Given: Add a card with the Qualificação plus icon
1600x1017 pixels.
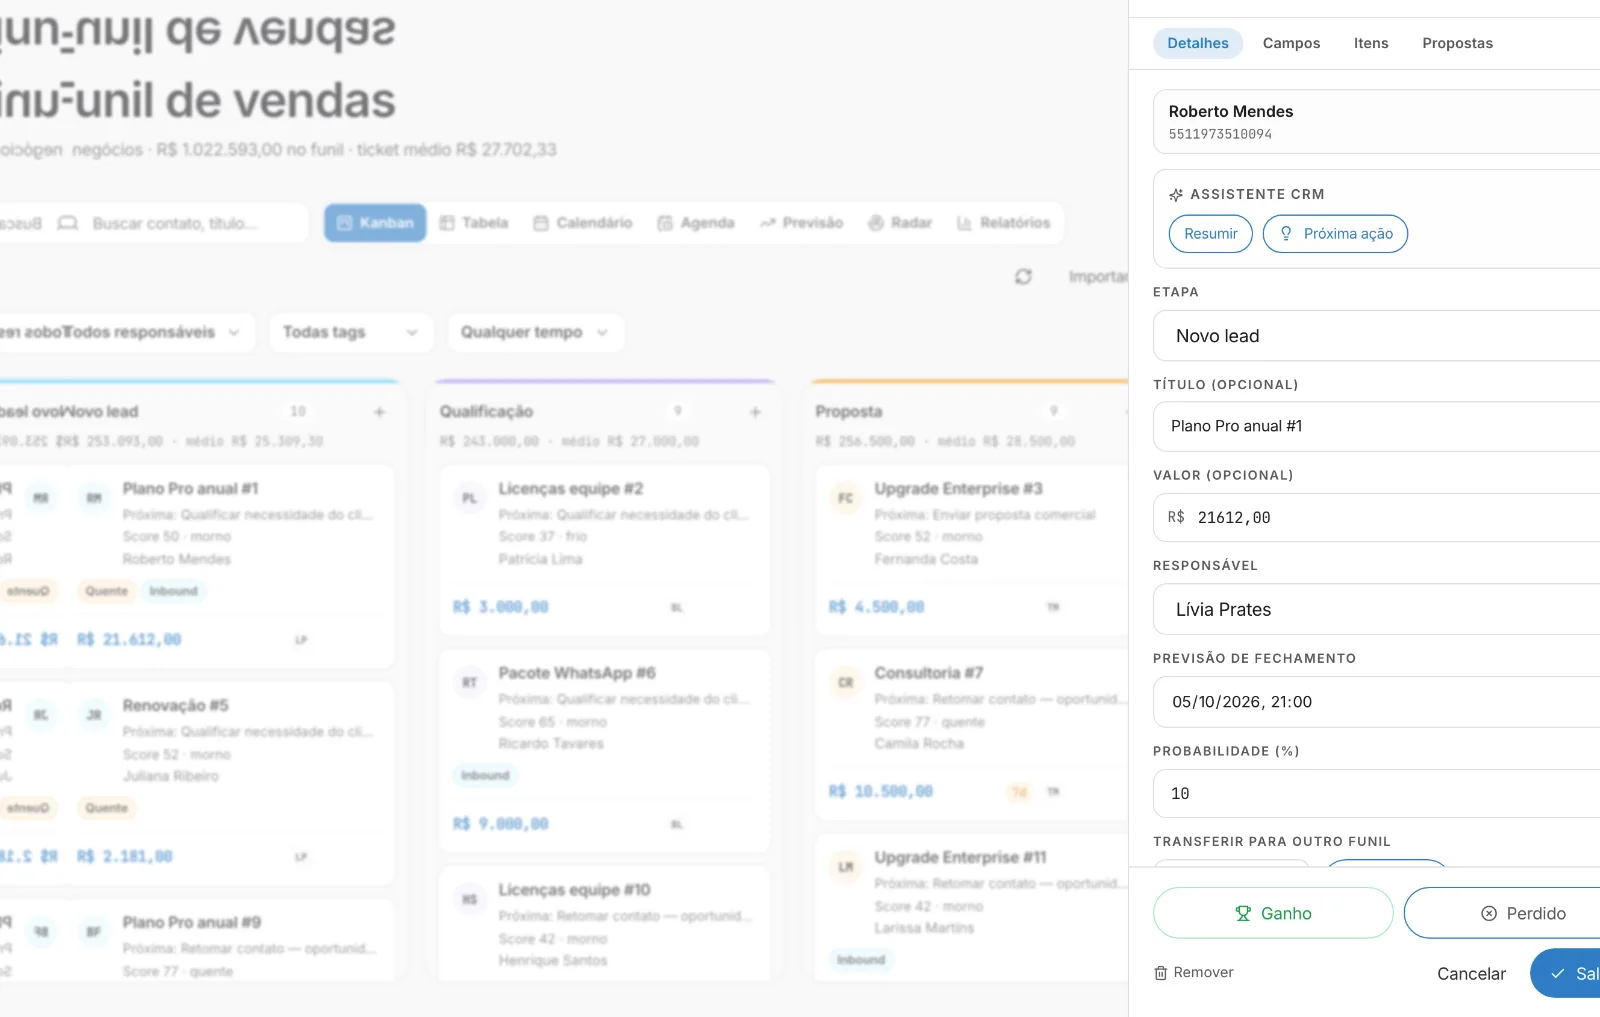Looking at the screenshot, I should coord(755,412).
